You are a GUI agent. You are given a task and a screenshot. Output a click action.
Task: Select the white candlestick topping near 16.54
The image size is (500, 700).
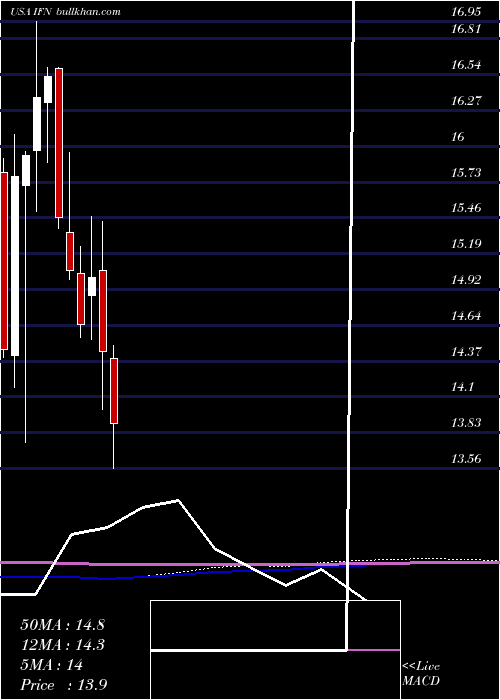48,89
